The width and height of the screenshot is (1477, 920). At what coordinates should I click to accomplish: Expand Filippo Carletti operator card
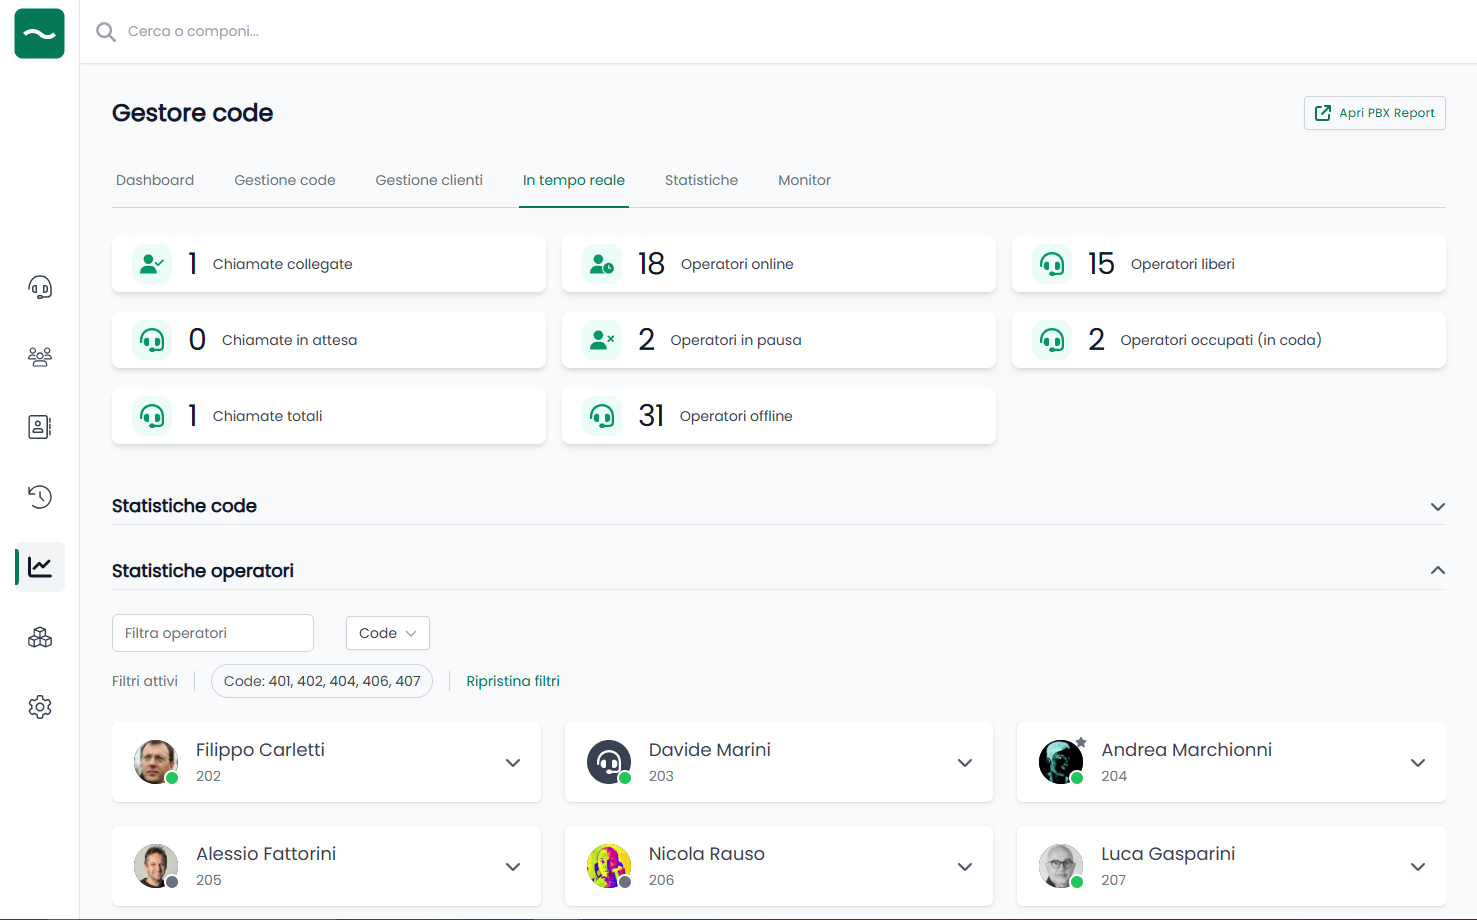[513, 763]
